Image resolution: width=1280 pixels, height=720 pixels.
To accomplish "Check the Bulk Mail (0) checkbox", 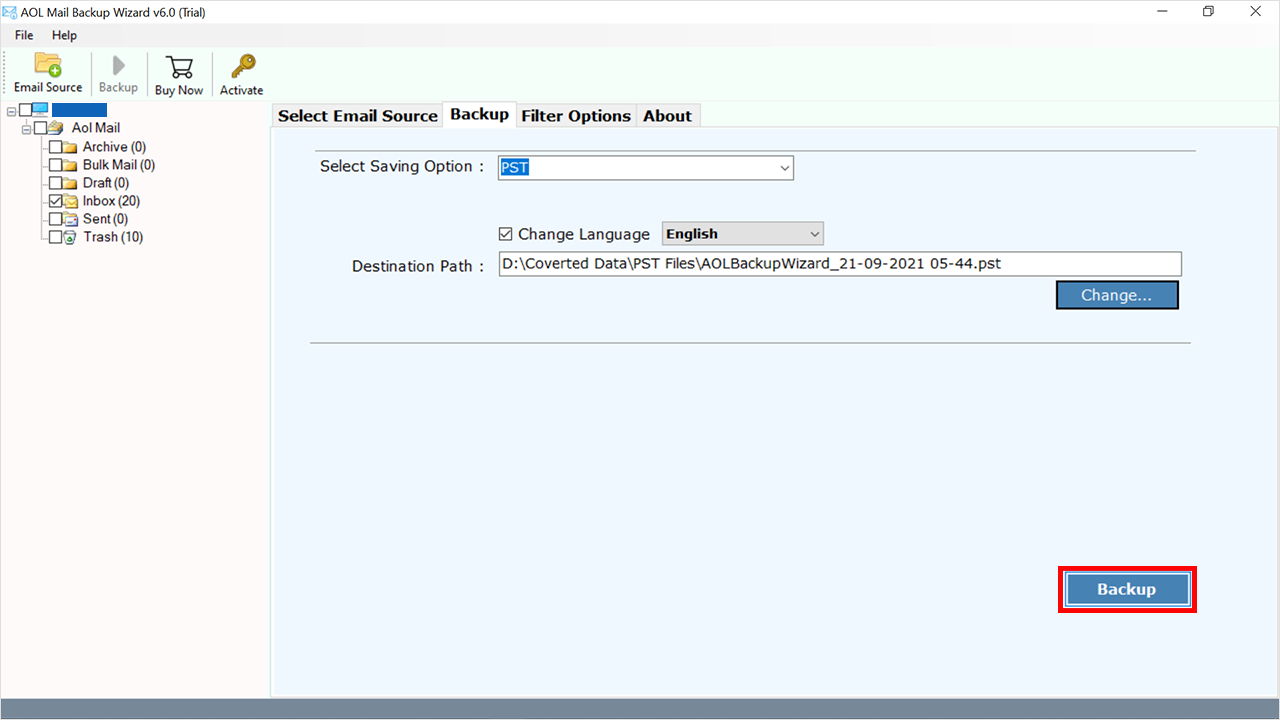I will (x=55, y=165).
